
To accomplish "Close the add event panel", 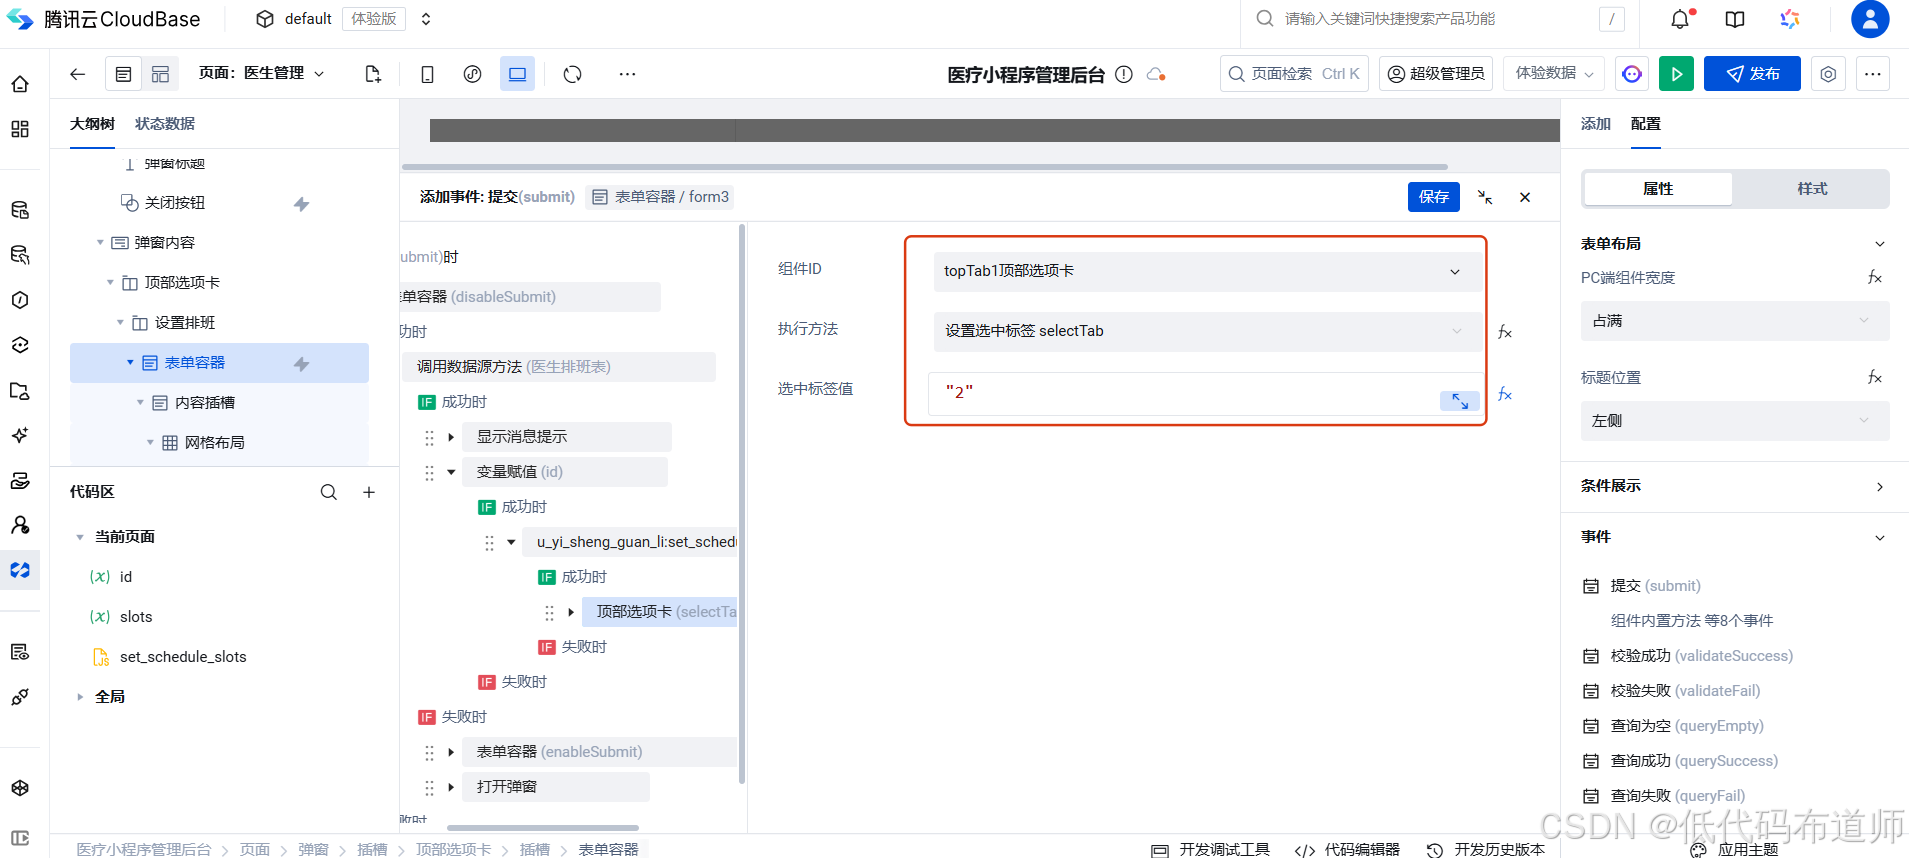I will (x=1525, y=197).
